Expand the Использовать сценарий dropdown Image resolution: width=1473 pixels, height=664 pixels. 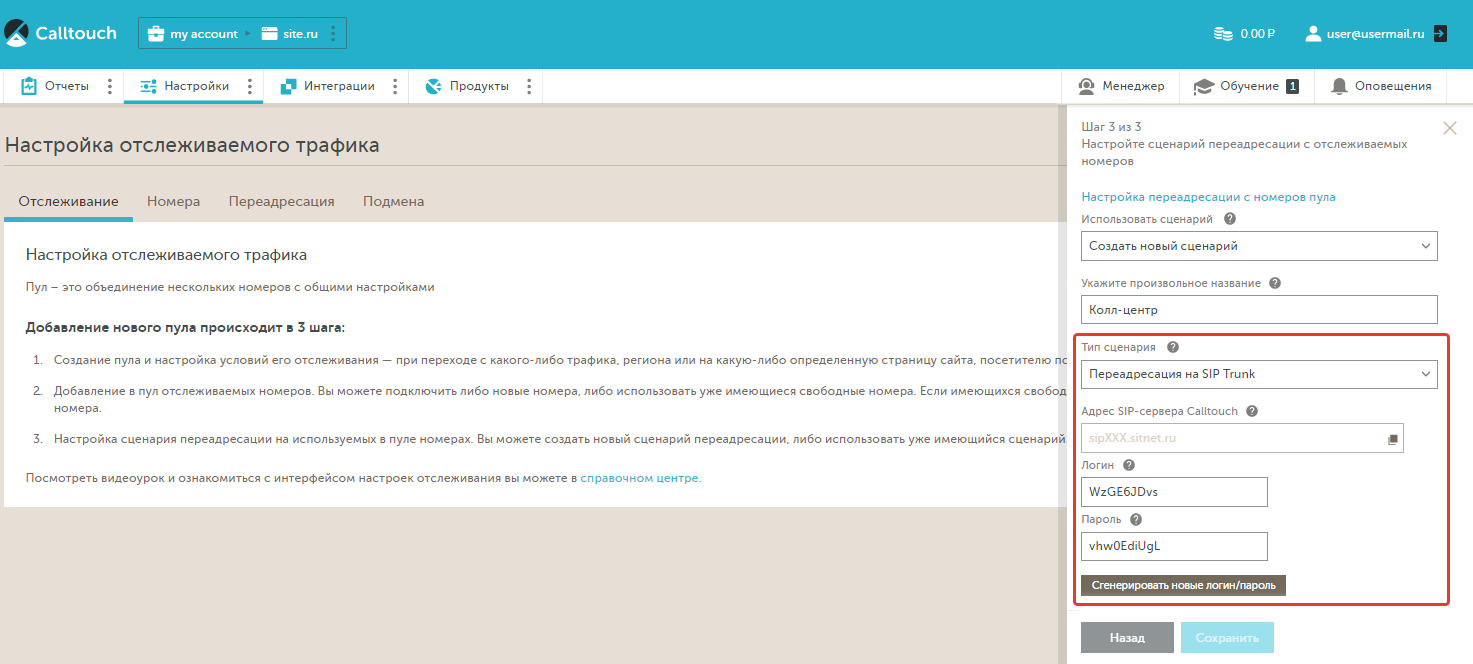pos(1259,246)
